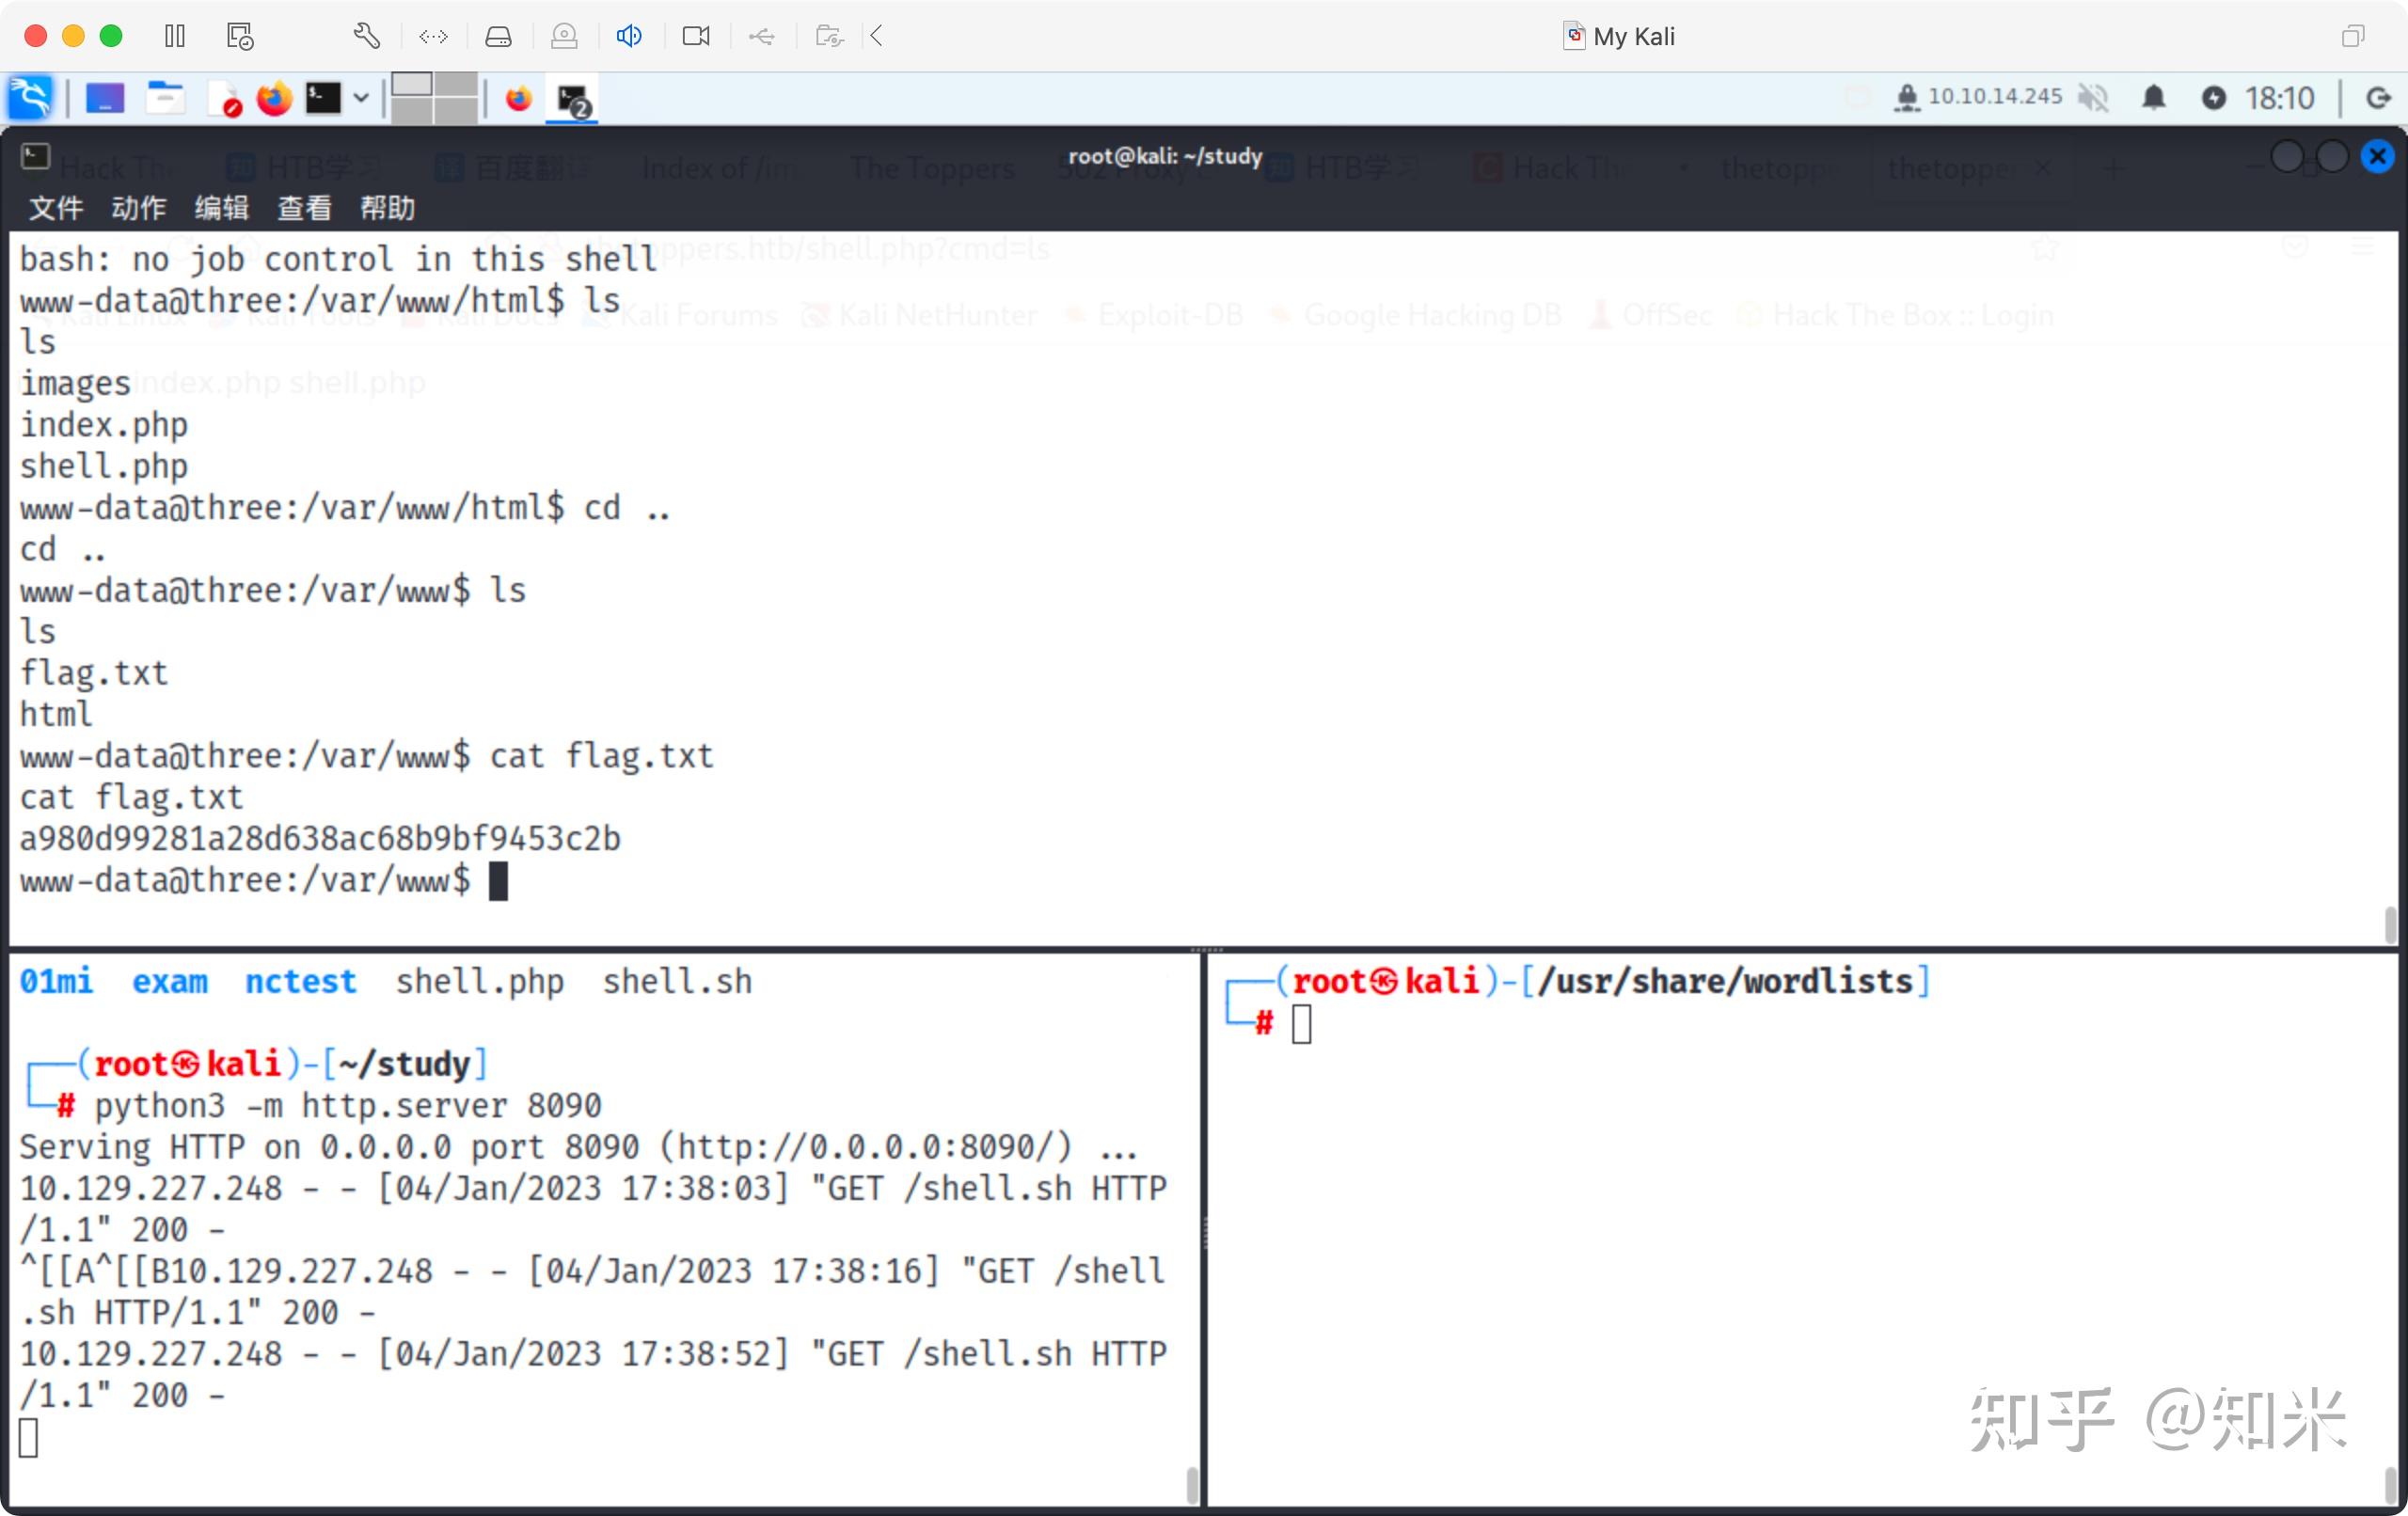
Task: Open the 文件 menu
Action: tap(56, 208)
